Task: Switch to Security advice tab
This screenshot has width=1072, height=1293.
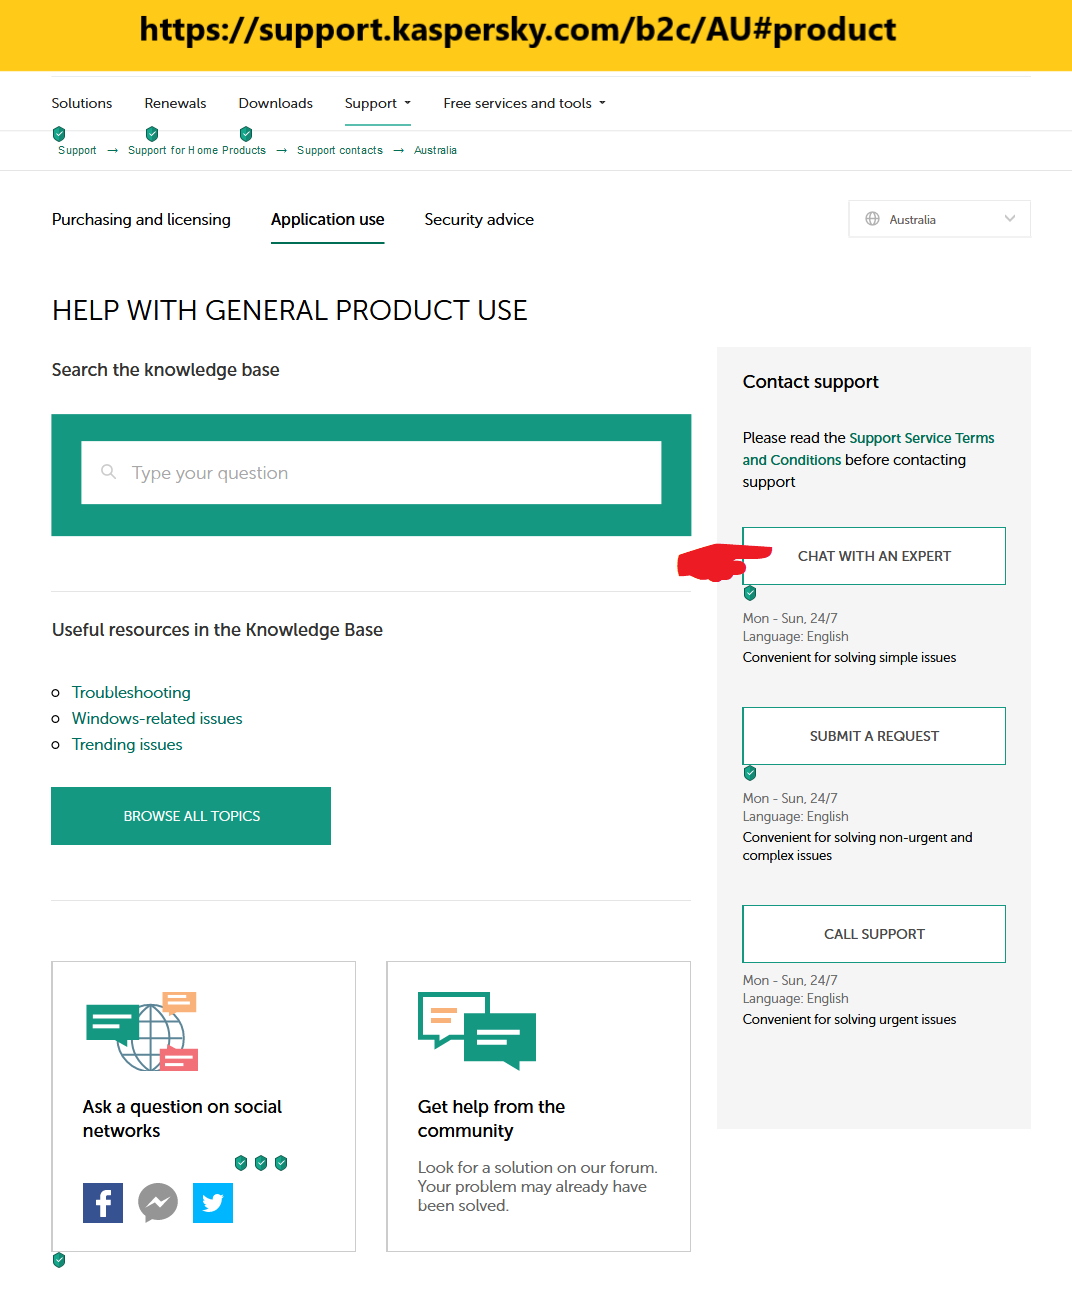Action: pos(479,219)
